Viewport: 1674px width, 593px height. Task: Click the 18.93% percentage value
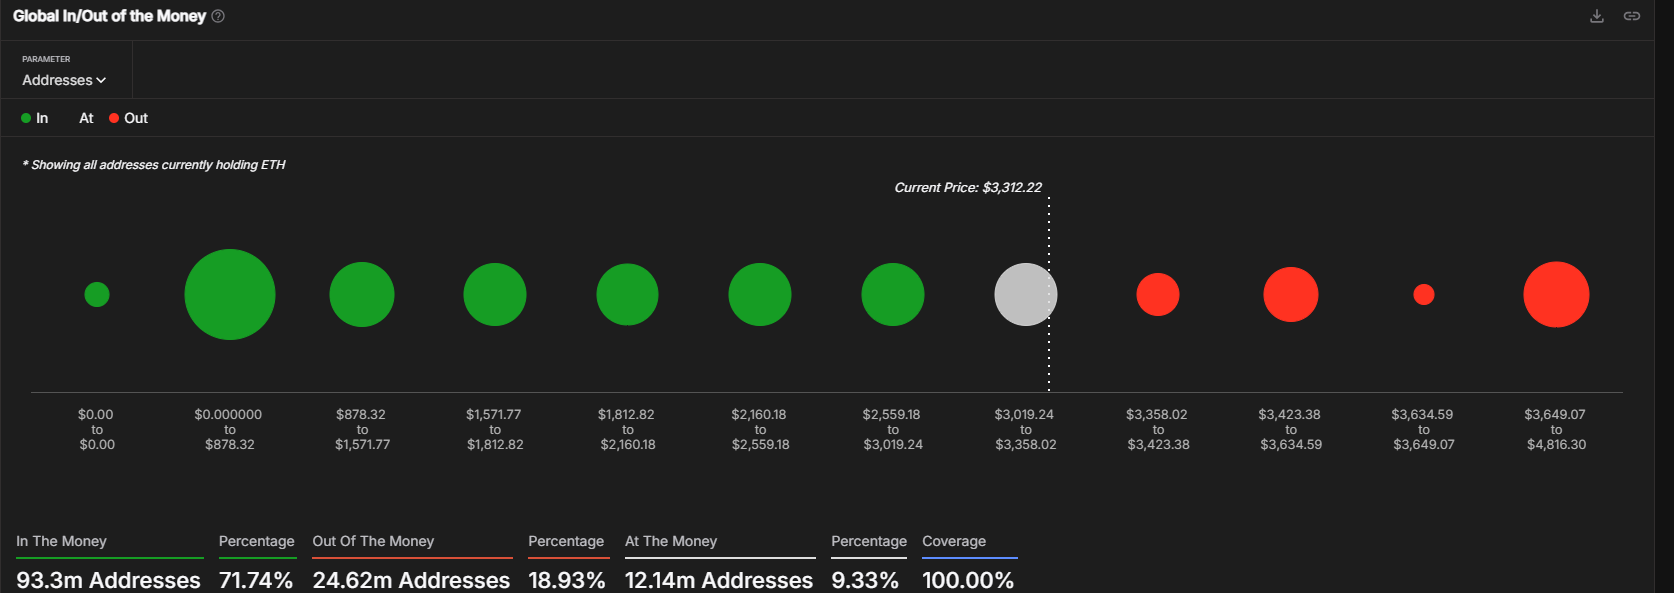coord(567,580)
